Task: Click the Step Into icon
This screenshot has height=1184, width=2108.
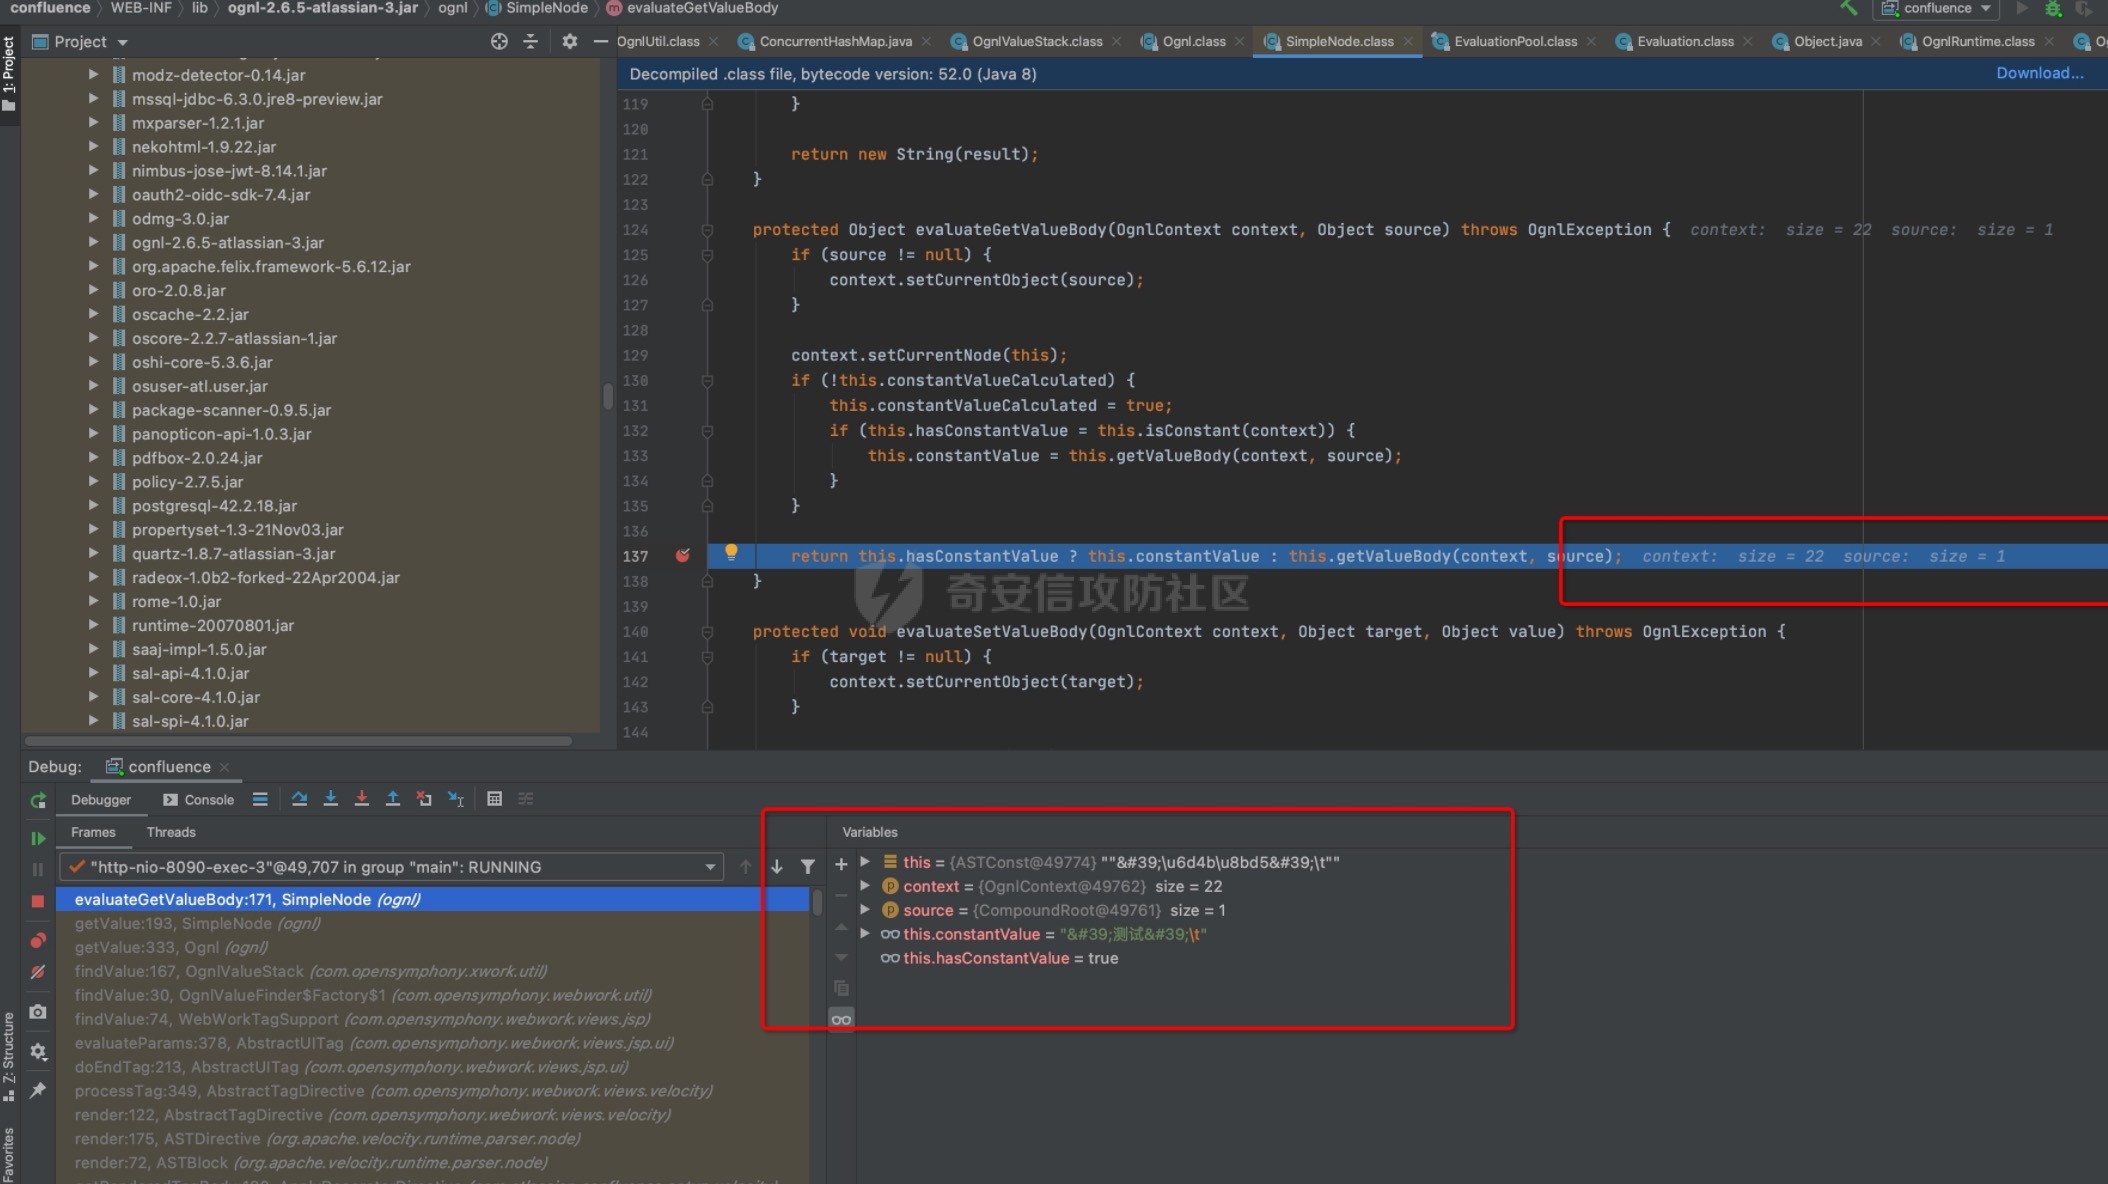Action: point(330,798)
